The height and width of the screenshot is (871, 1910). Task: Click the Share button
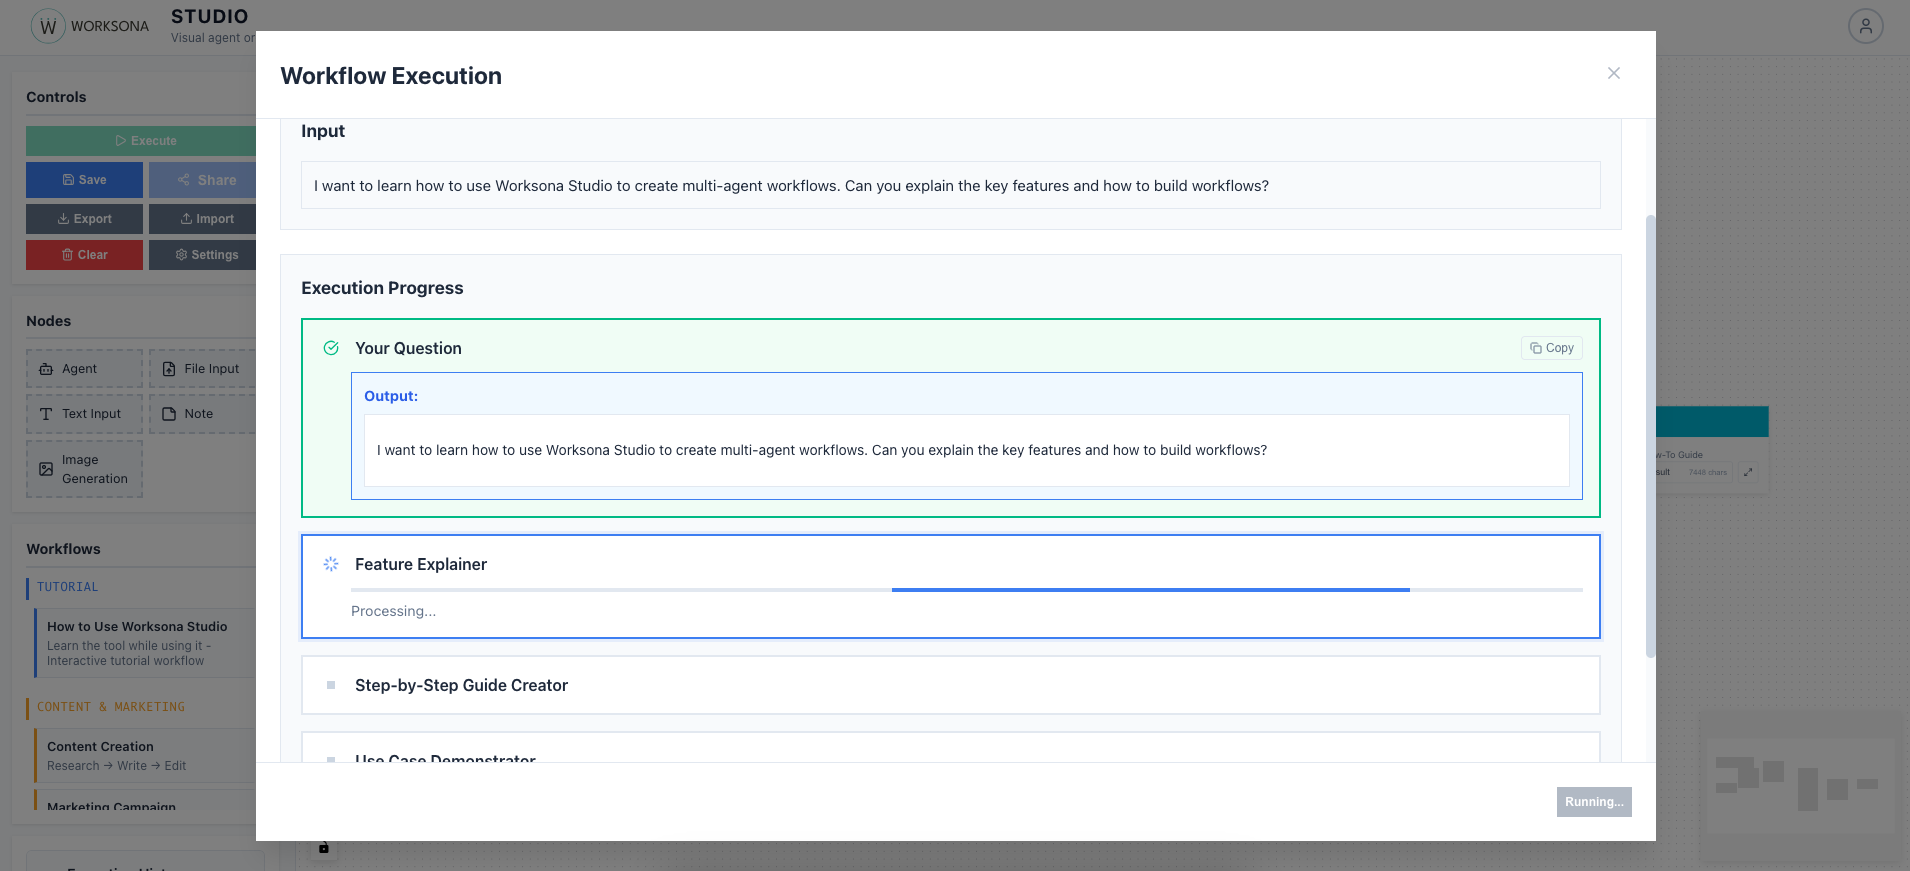[x=203, y=180]
